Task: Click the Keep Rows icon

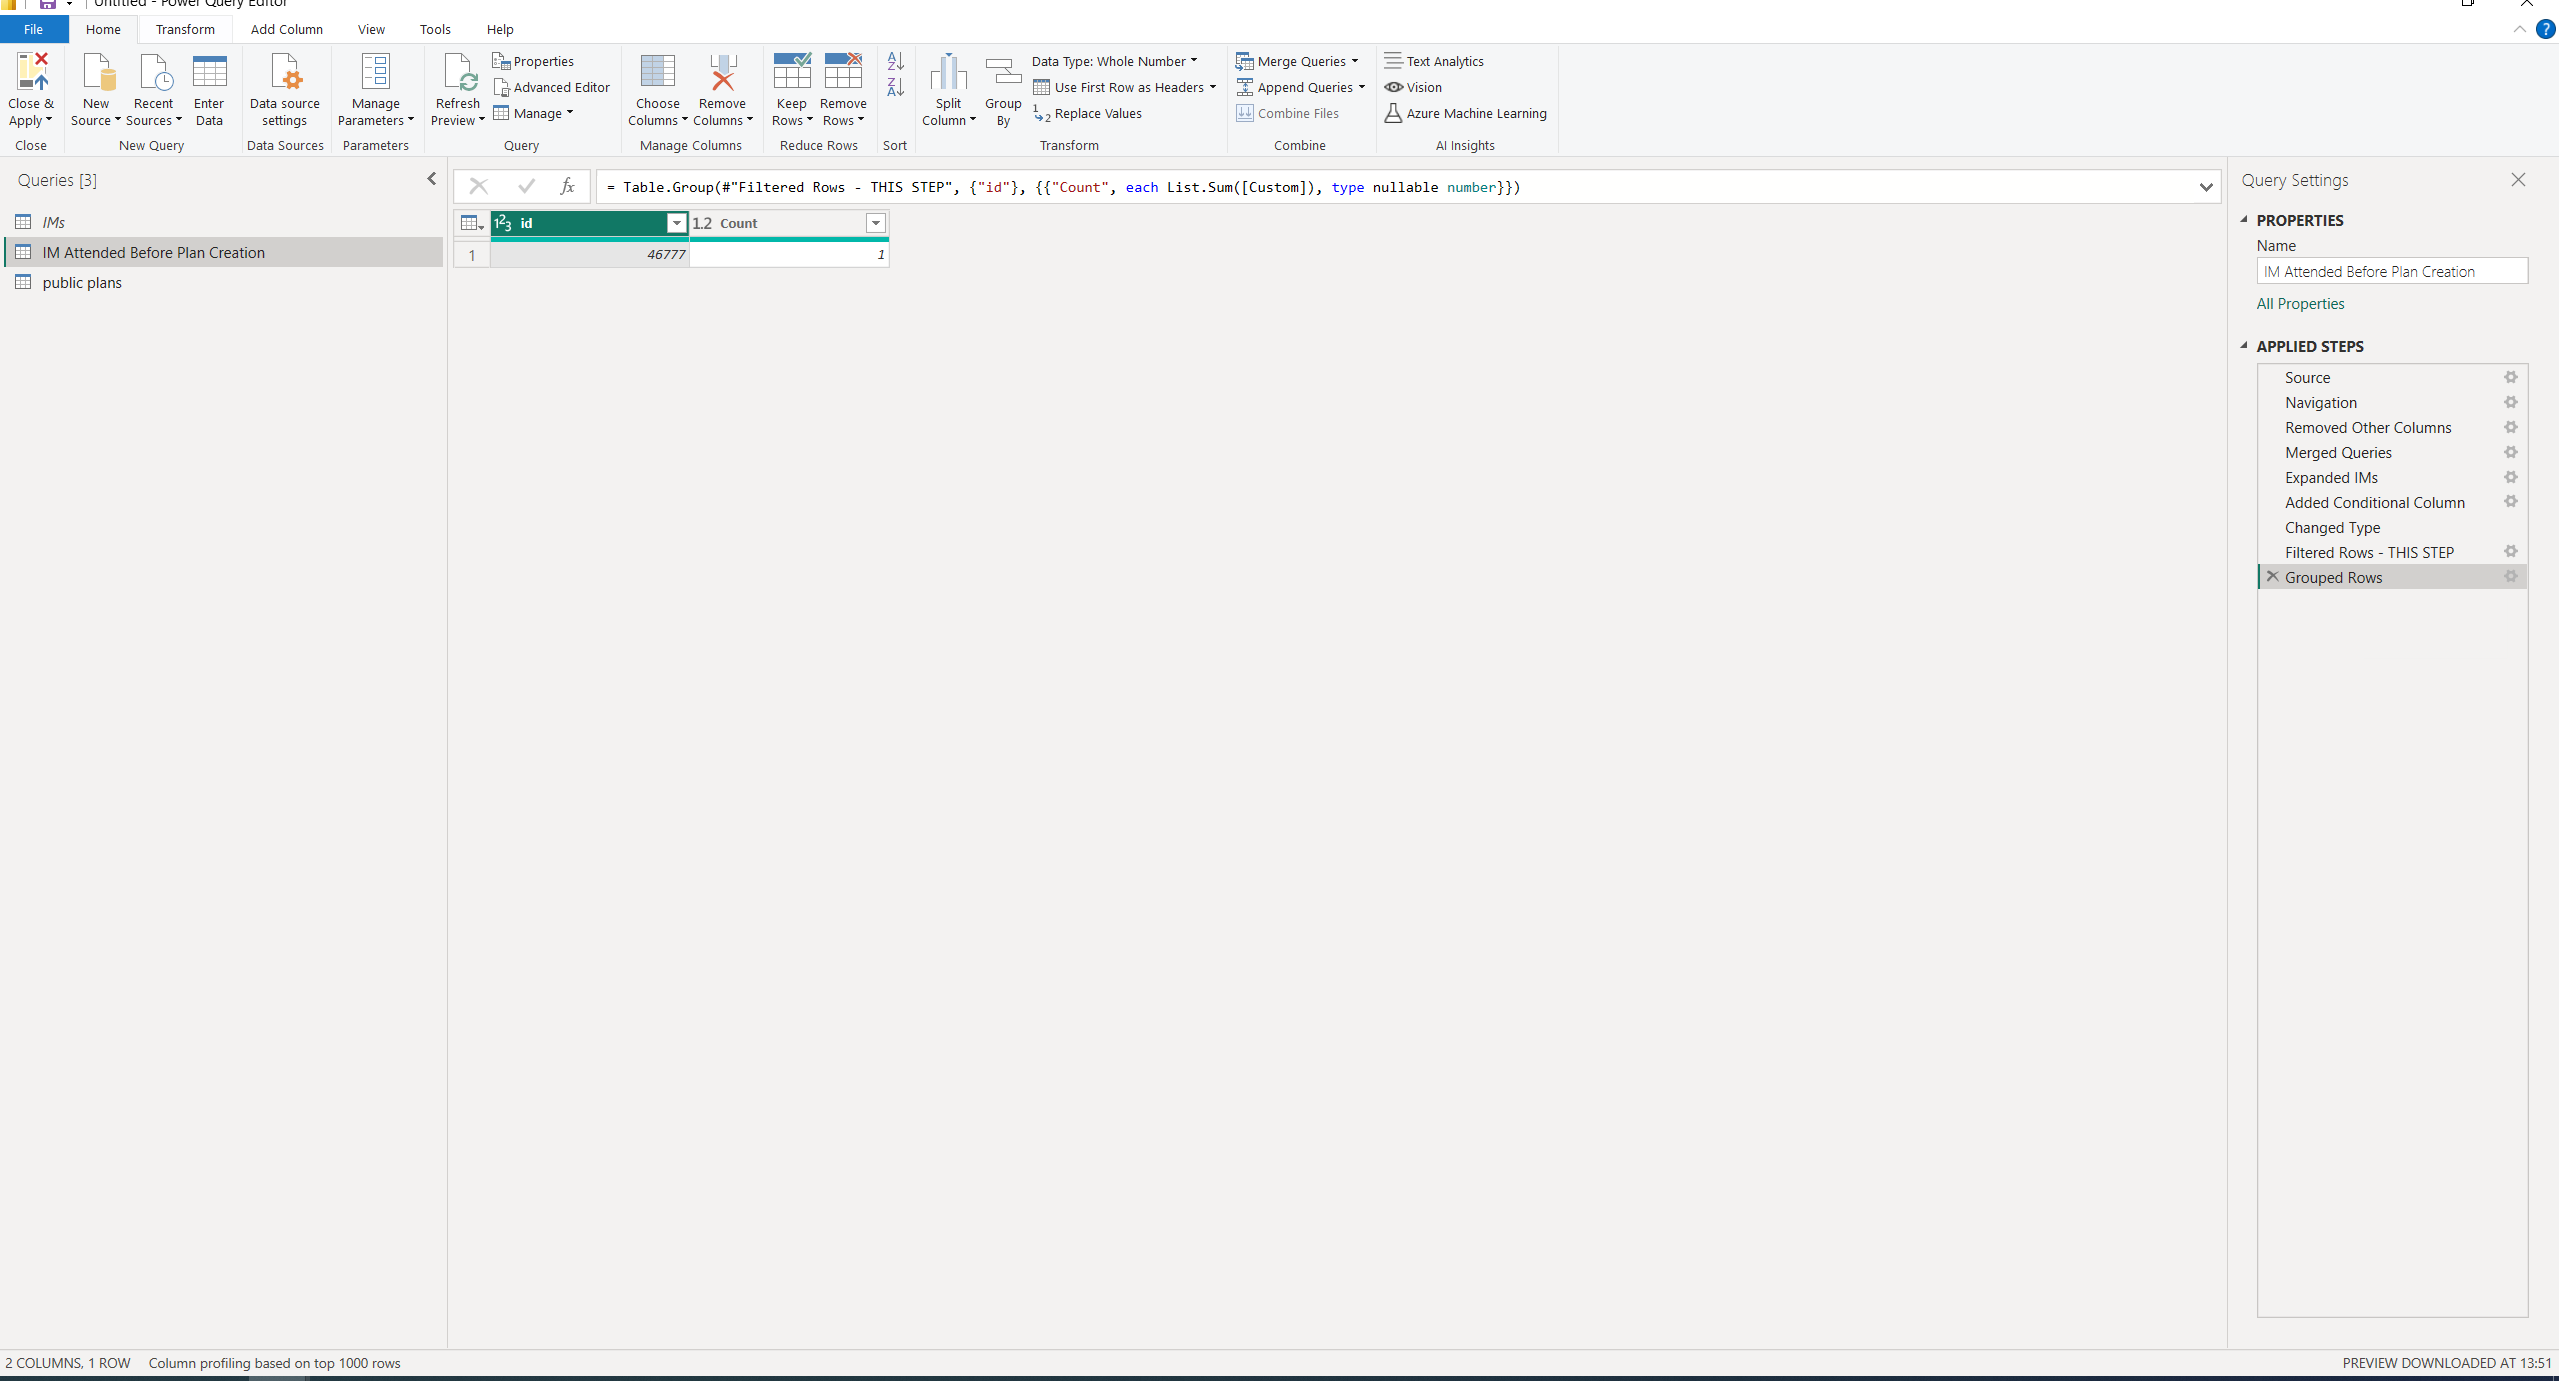Action: coord(791,72)
